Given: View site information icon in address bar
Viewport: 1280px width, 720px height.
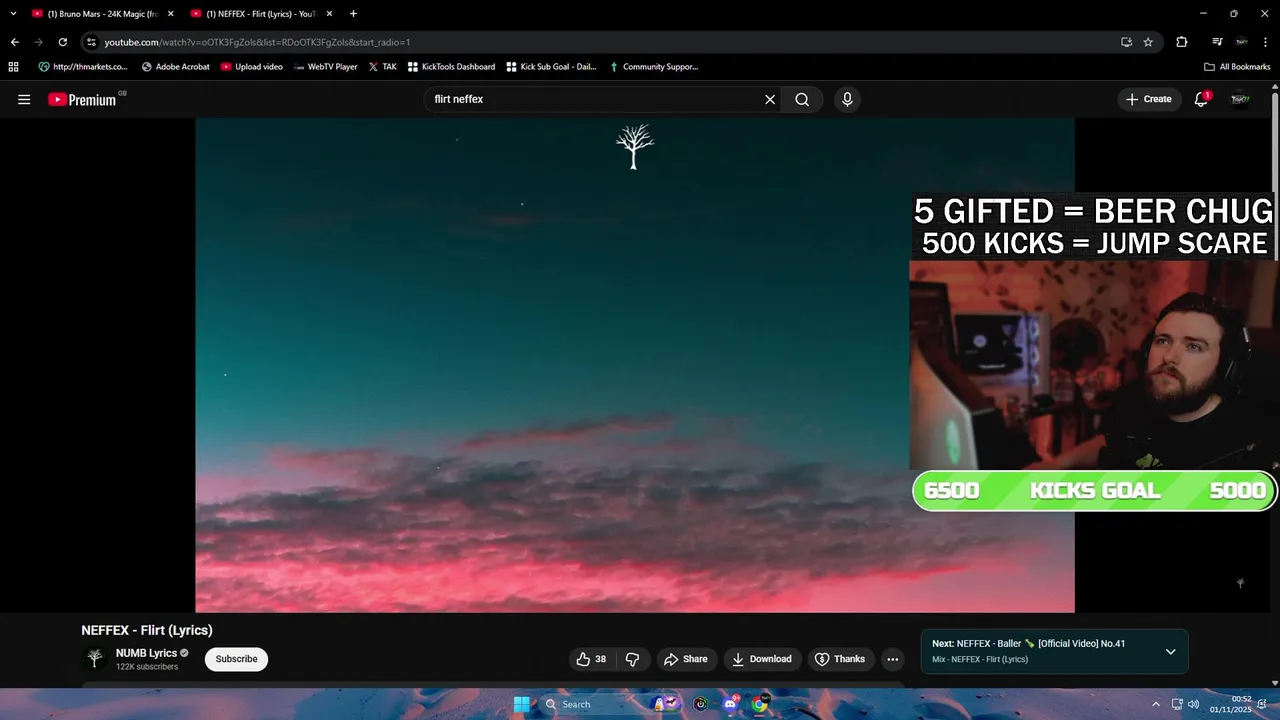Looking at the screenshot, I should [x=91, y=42].
